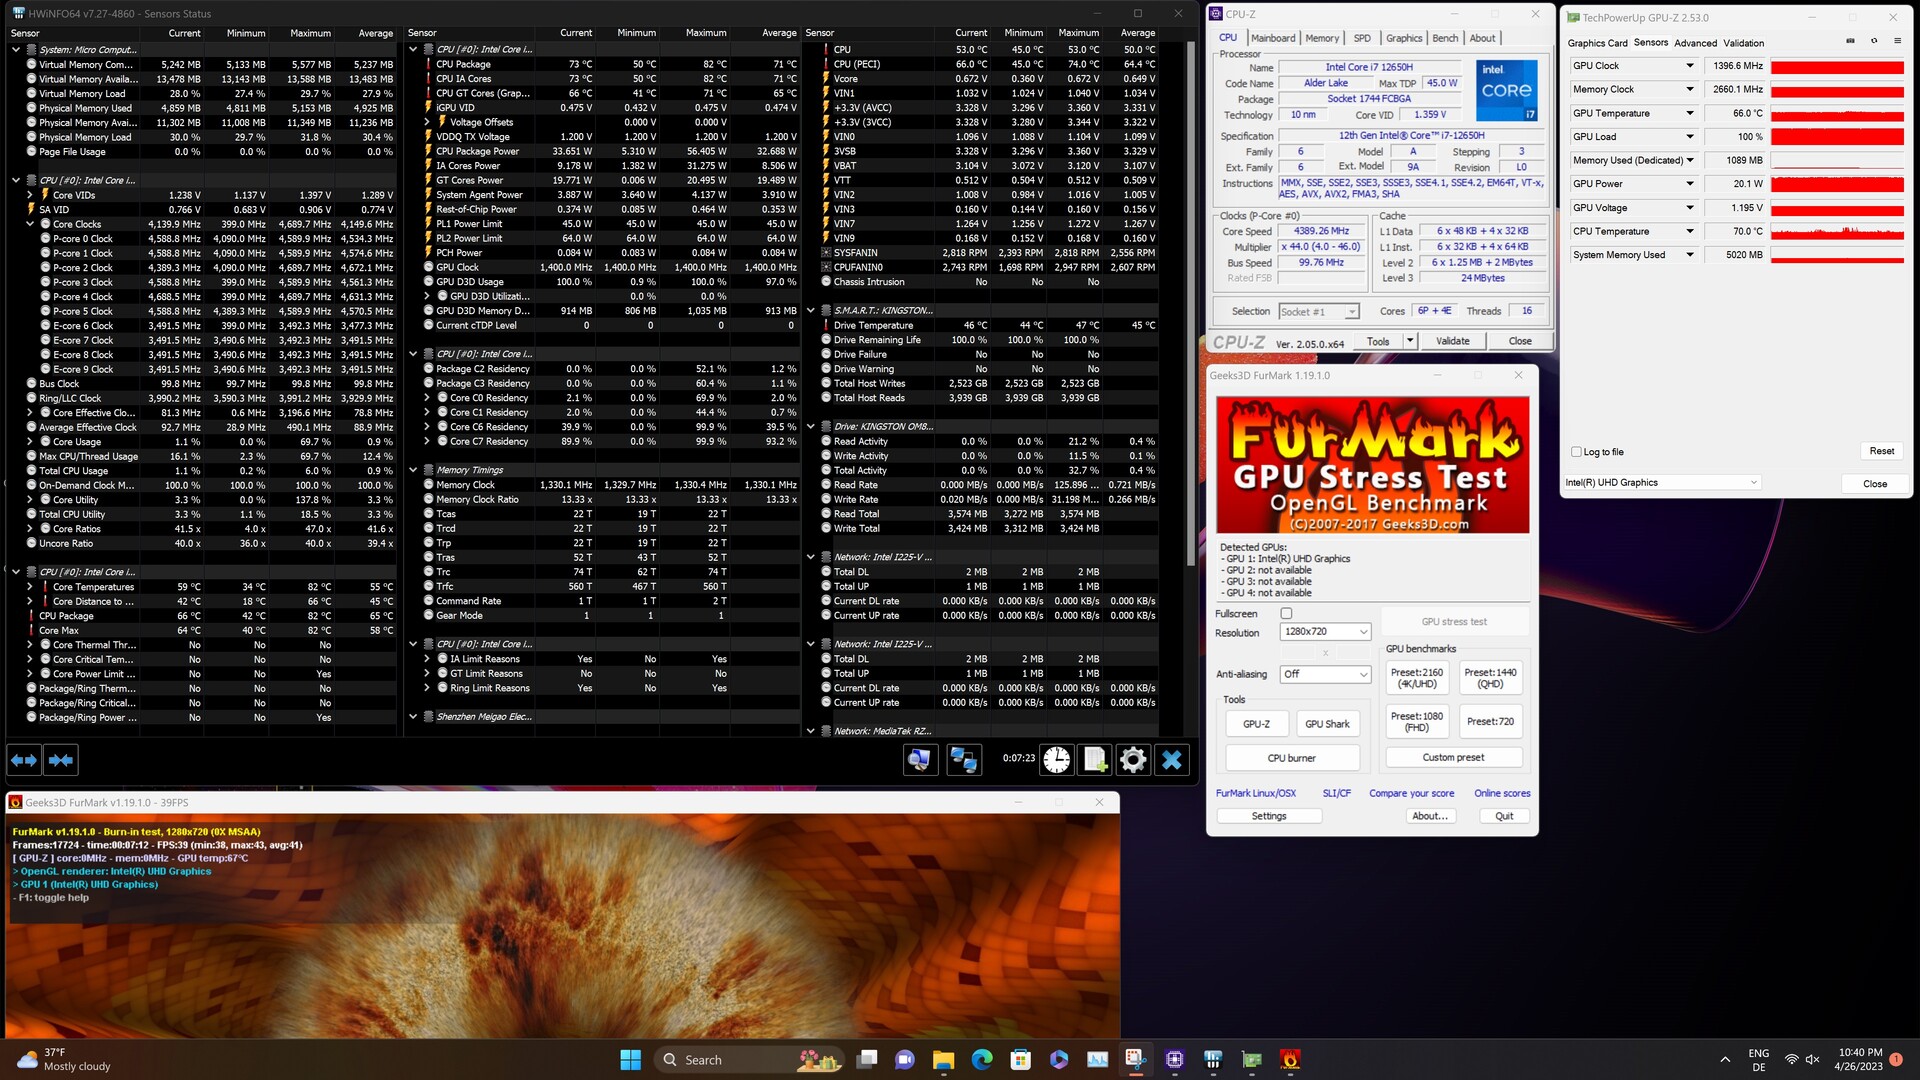Launch Microsoft Edge from taskbar
The width and height of the screenshot is (1920, 1080).
(982, 1060)
